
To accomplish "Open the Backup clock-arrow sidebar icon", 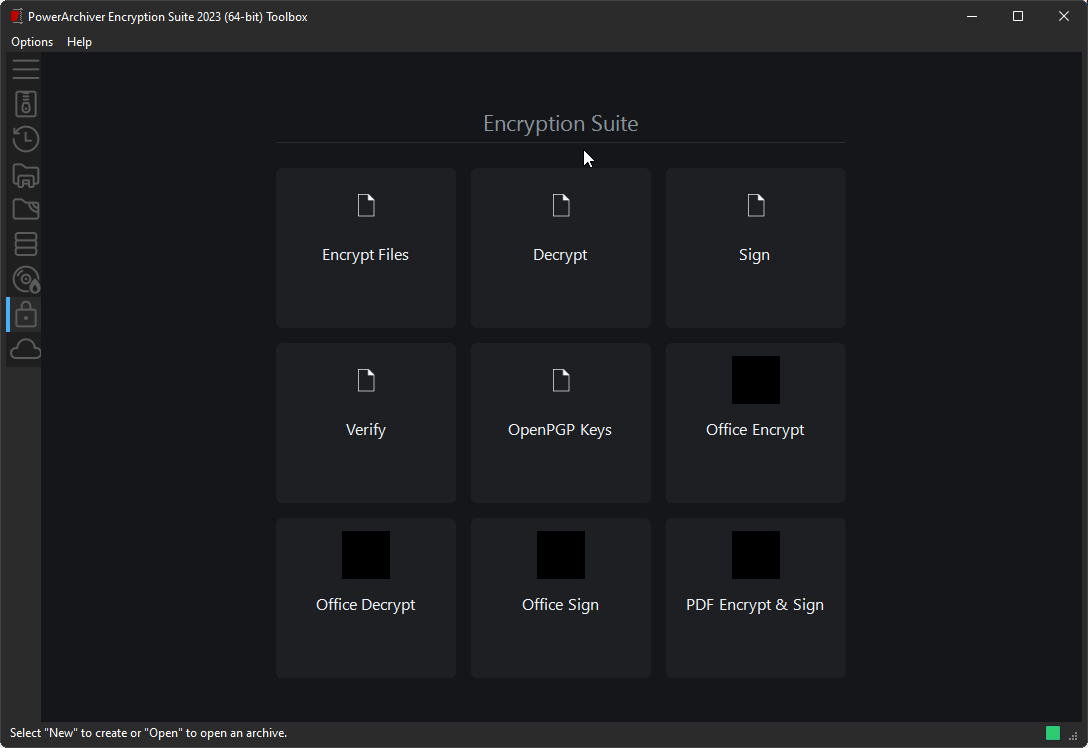I will [x=26, y=139].
